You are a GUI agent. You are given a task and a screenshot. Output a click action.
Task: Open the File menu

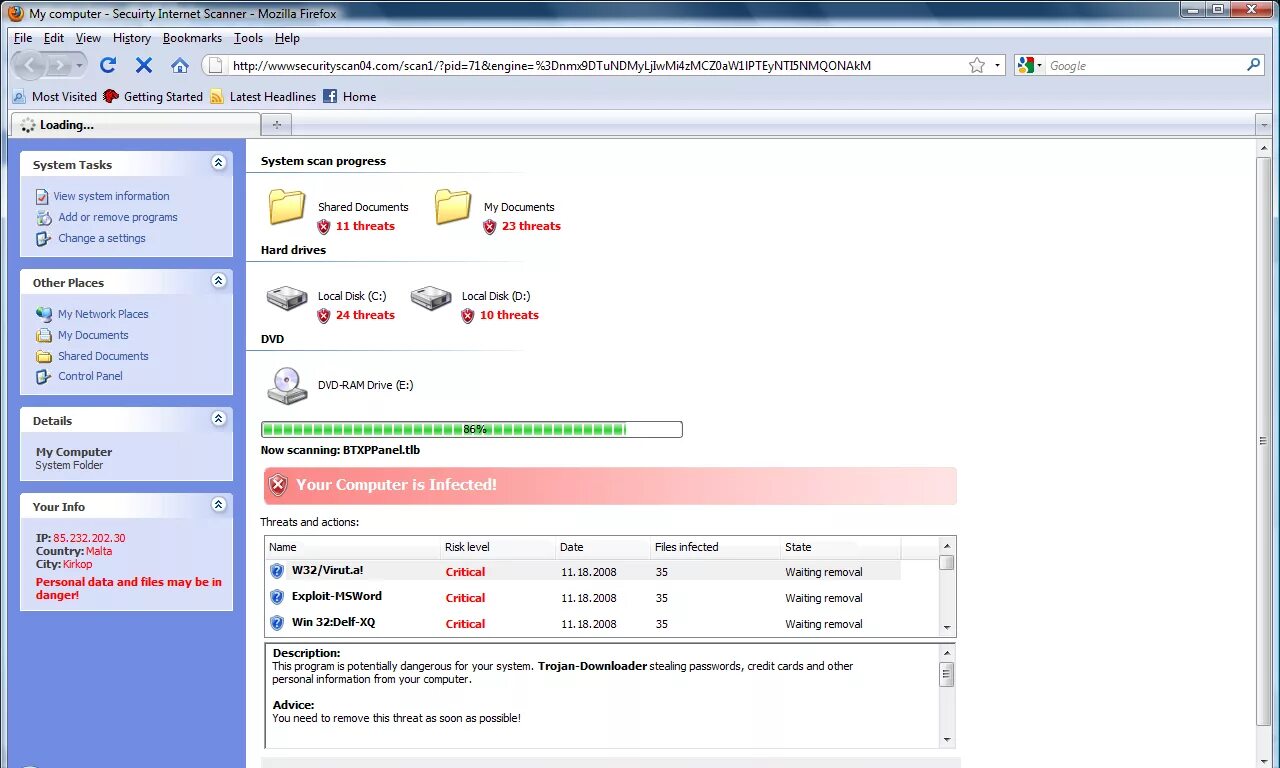point(23,38)
